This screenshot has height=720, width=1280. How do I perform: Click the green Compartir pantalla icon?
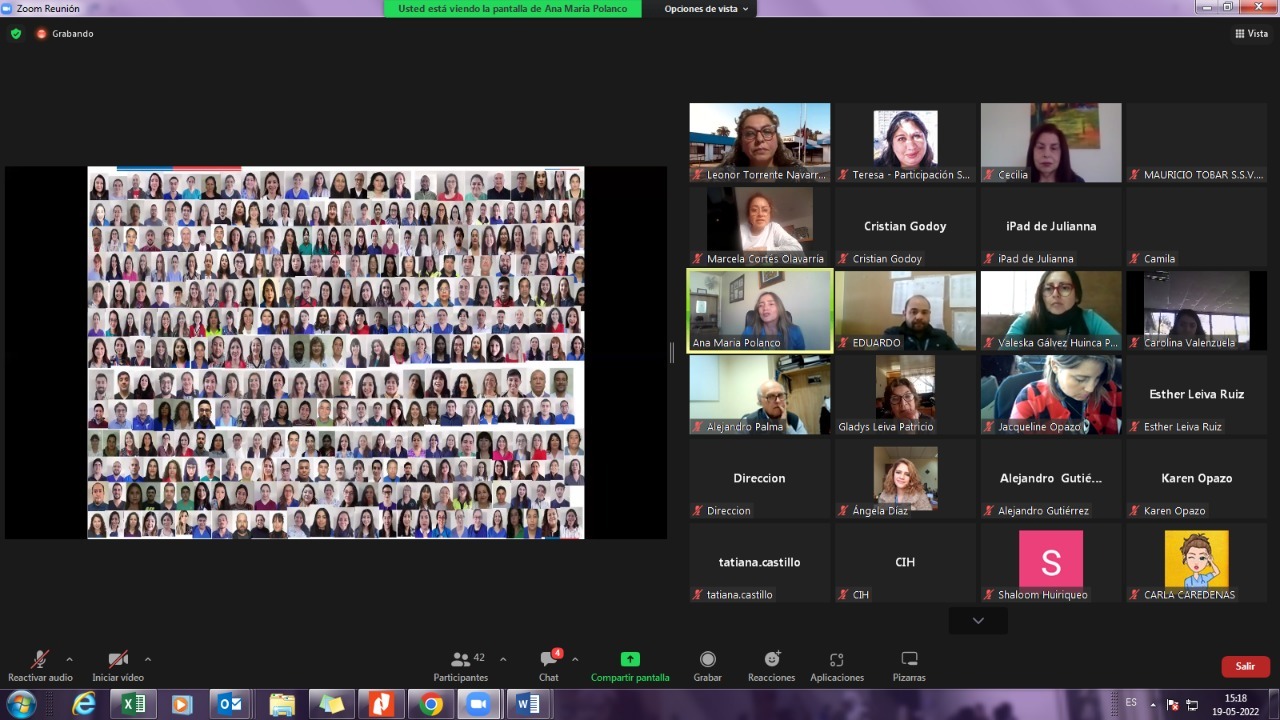pos(630,660)
